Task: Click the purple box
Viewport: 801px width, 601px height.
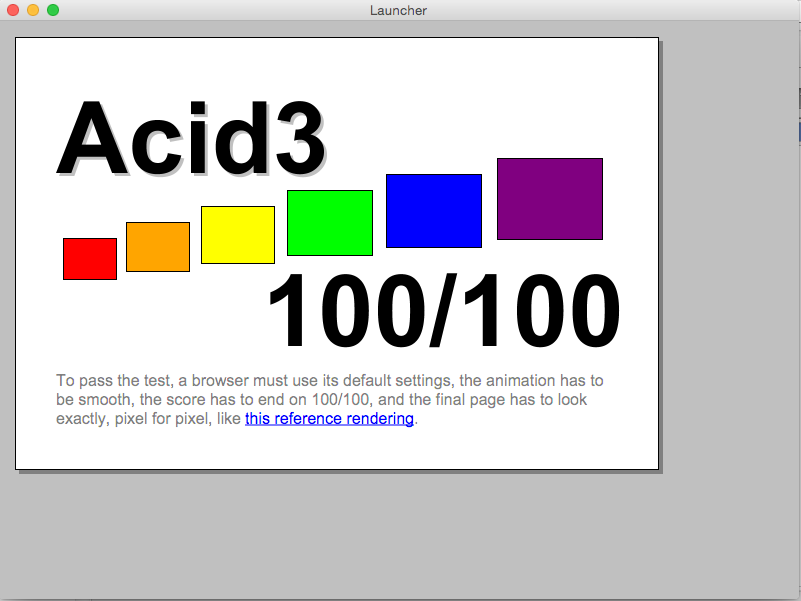Action: (550, 199)
